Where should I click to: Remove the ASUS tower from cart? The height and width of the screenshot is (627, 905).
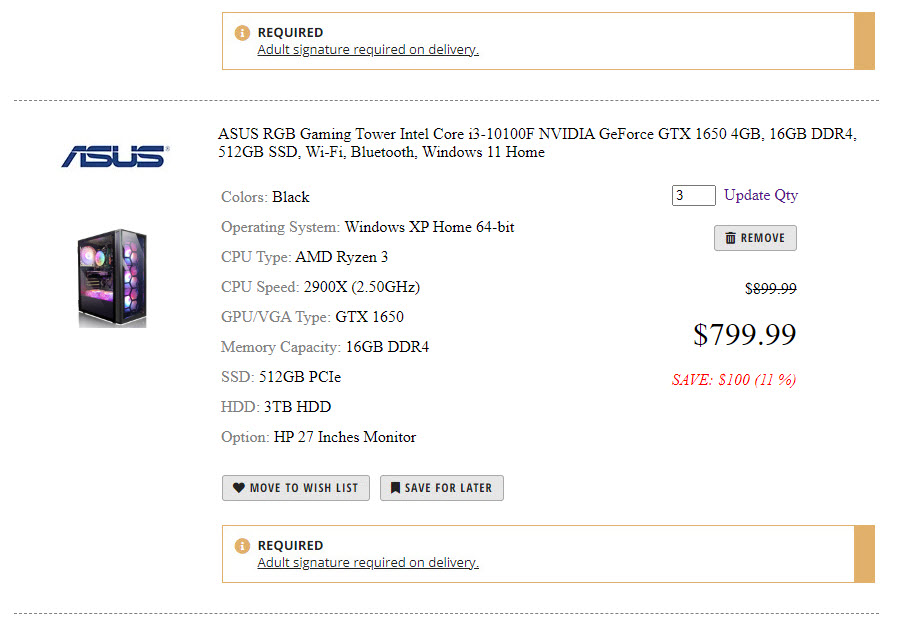755,238
